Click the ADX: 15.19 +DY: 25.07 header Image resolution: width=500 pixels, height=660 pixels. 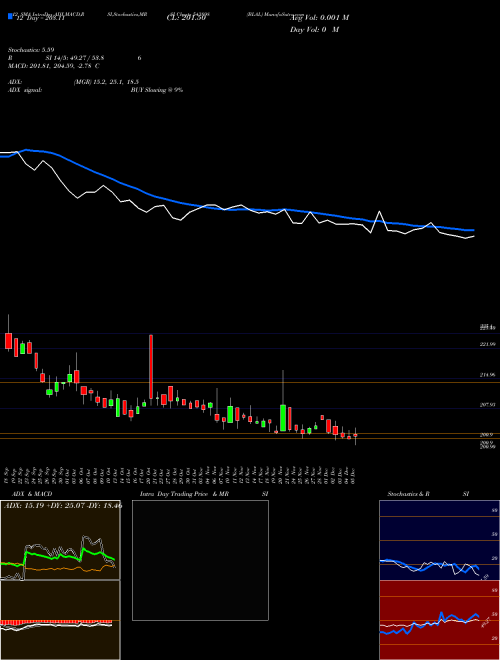[63, 505]
